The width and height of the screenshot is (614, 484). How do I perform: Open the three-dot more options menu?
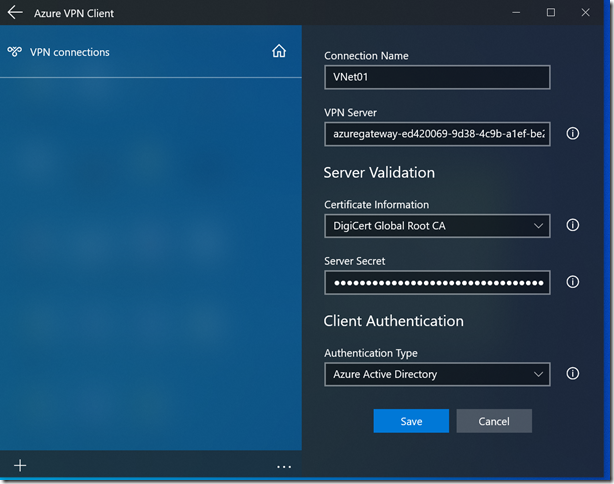click(284, 467)
